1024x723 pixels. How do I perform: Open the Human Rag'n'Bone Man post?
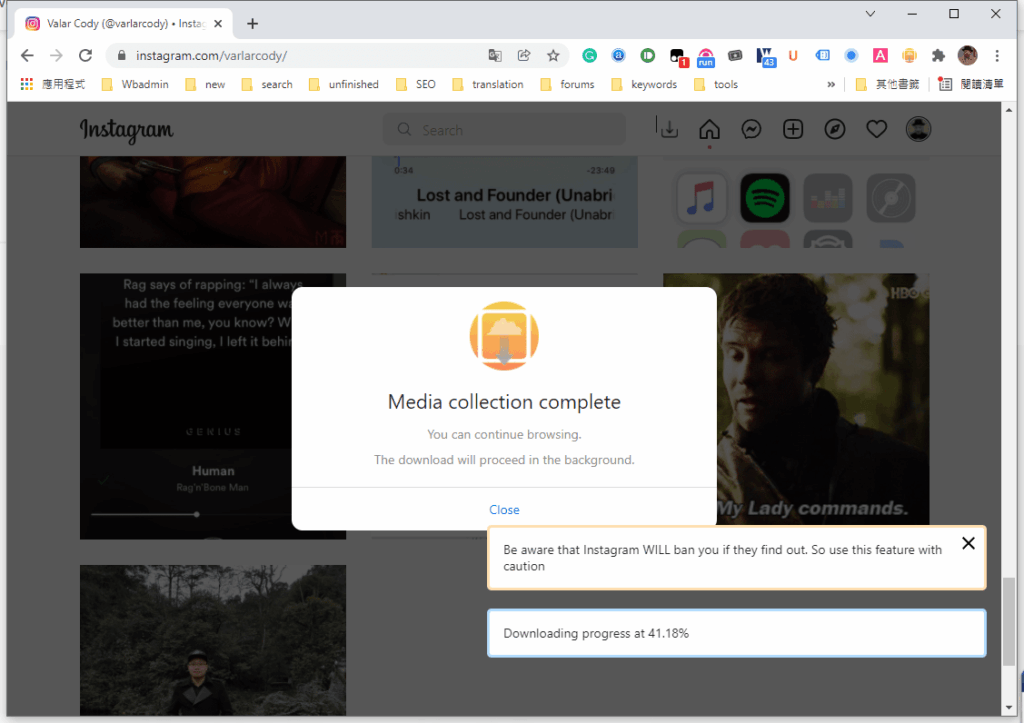tap(186, 406)
